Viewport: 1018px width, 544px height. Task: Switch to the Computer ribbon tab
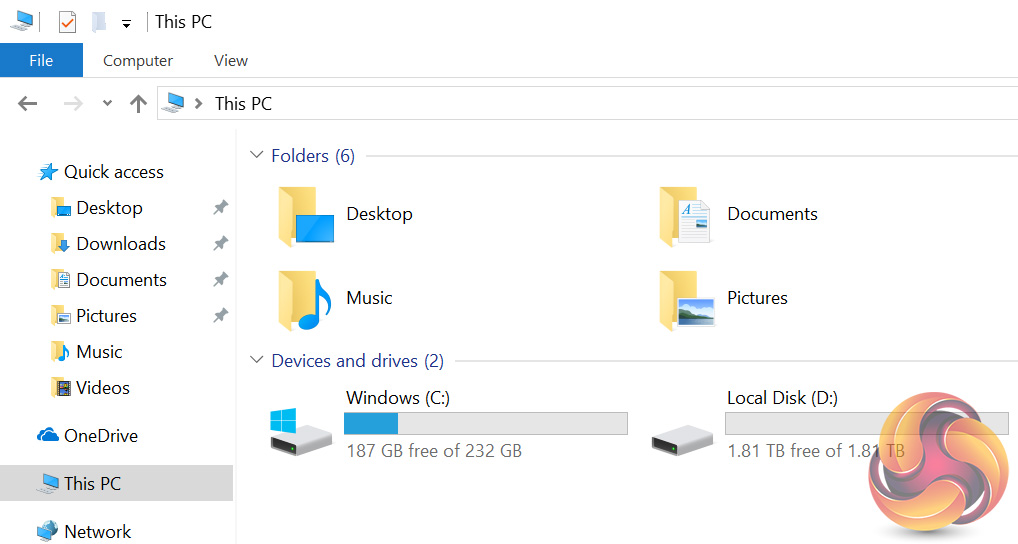[138, 60]
